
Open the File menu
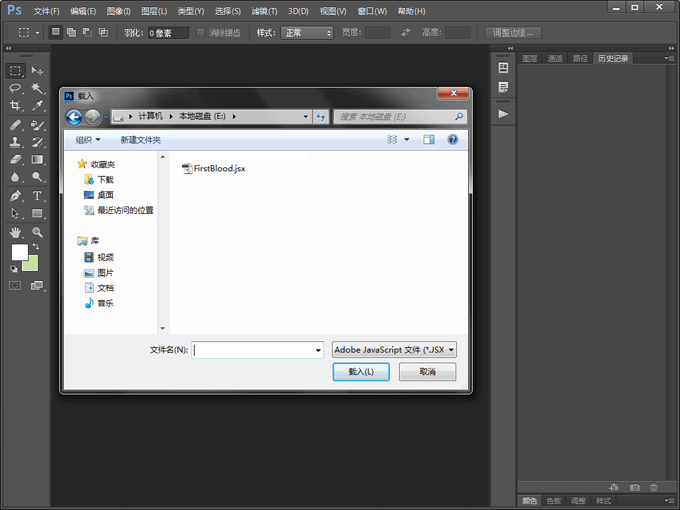point(46,11)
